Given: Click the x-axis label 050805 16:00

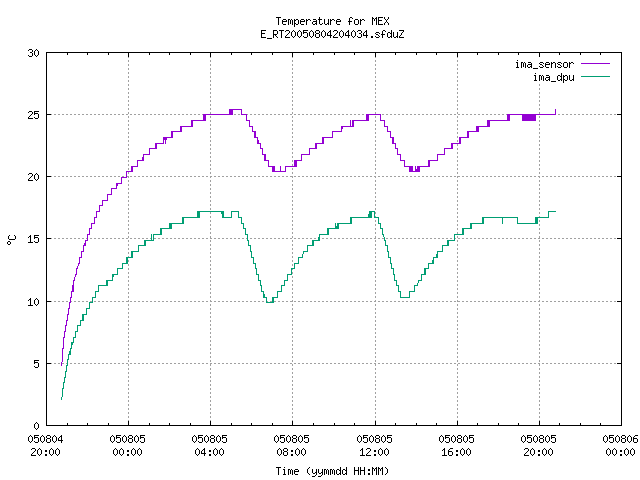Looking at the screenshot, I should coord(456,446).
